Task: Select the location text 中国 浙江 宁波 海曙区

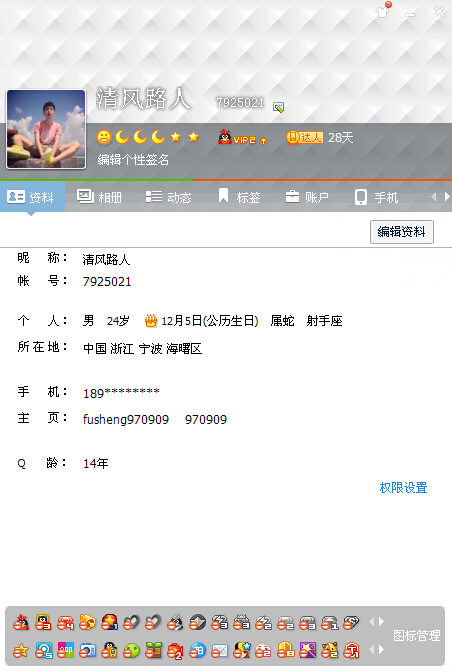Action: click(142, 348)
